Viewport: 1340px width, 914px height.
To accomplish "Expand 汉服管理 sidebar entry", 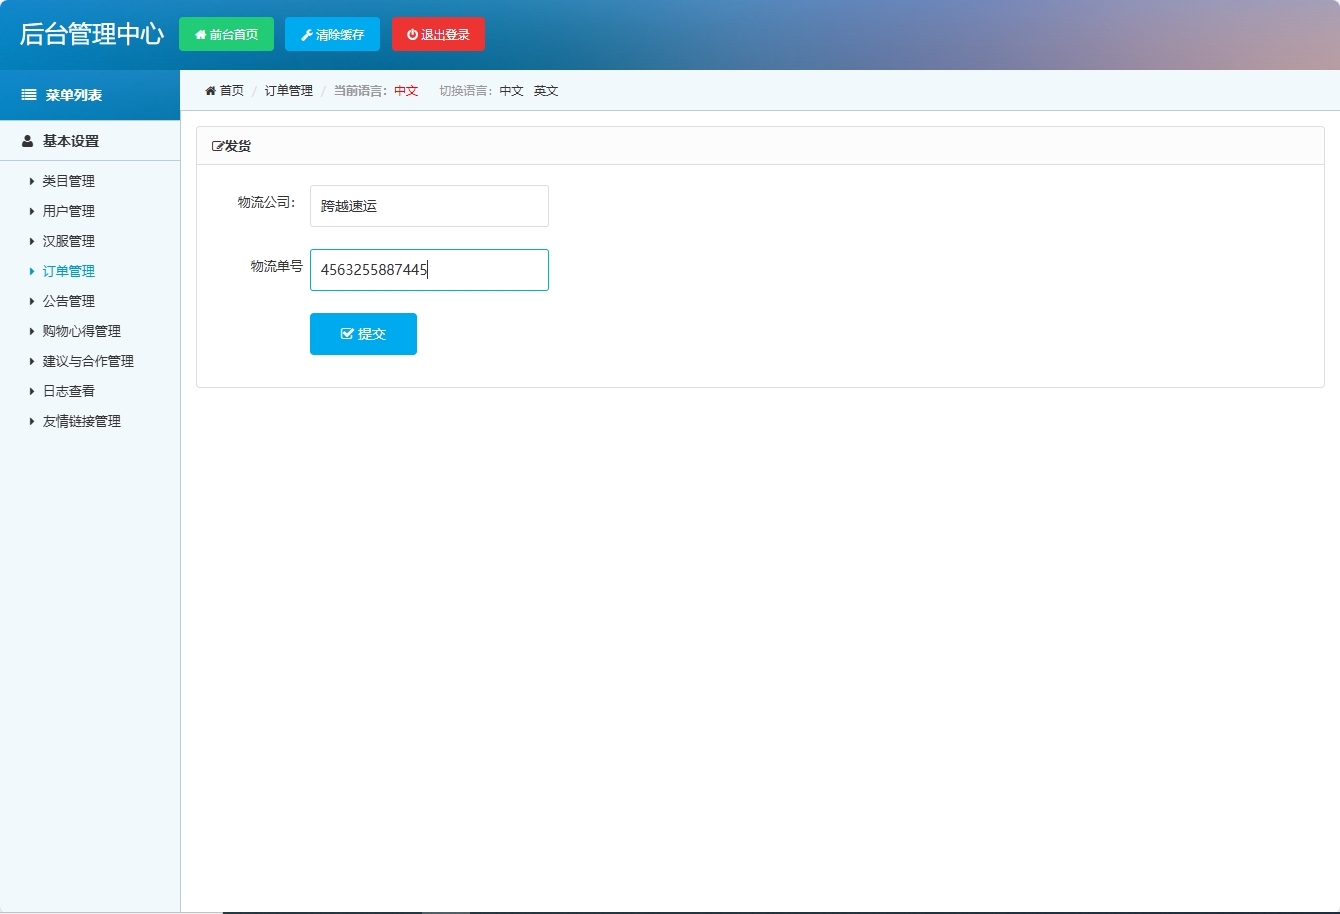I will click(x=69, y=241).
